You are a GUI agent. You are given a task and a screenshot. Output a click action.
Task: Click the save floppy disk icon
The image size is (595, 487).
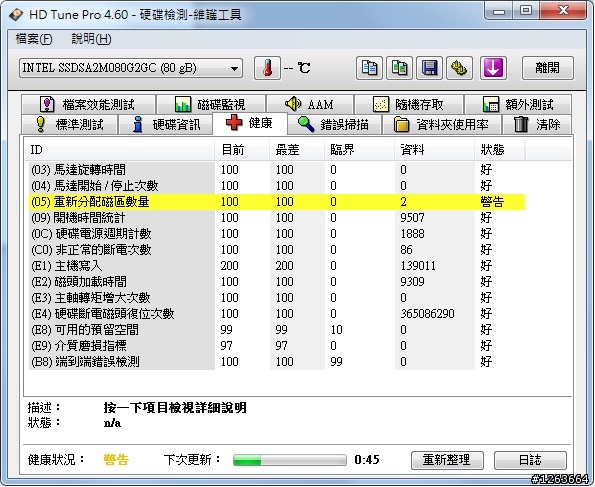(x=429, y=68)
